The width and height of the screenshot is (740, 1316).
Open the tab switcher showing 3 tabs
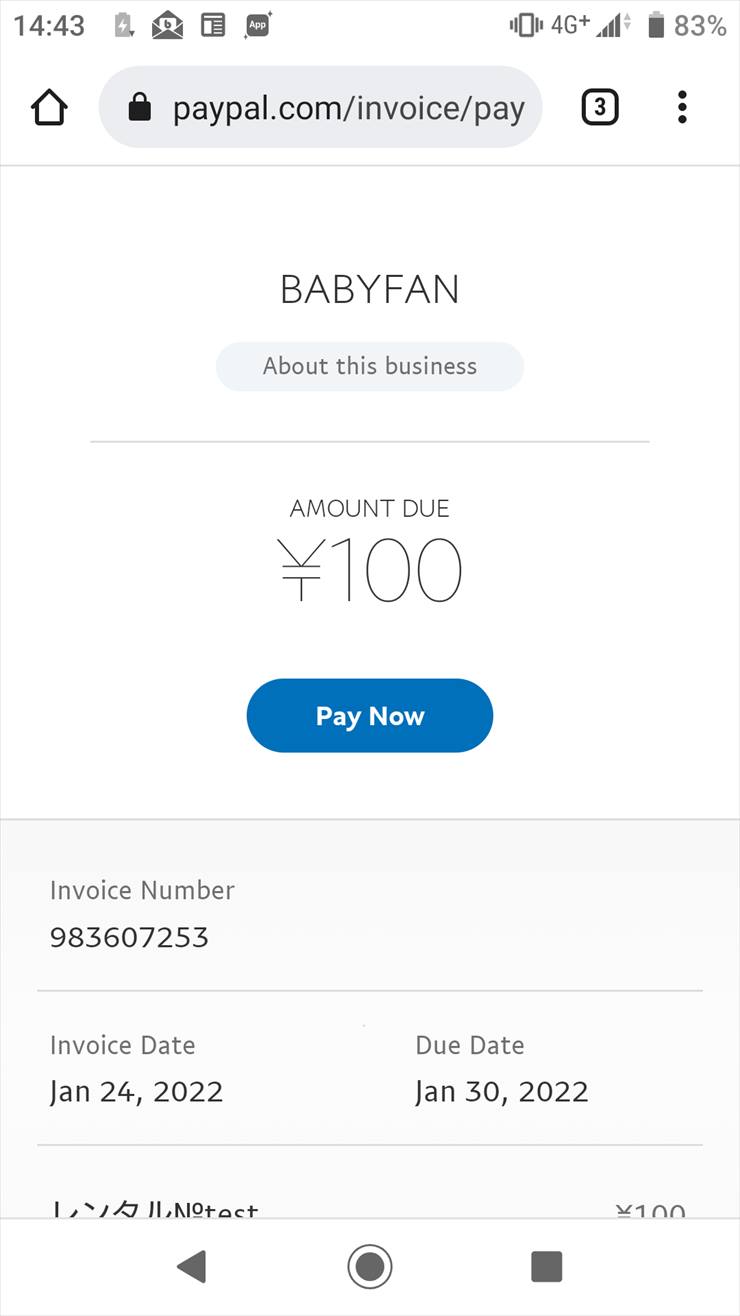(600, 107)
